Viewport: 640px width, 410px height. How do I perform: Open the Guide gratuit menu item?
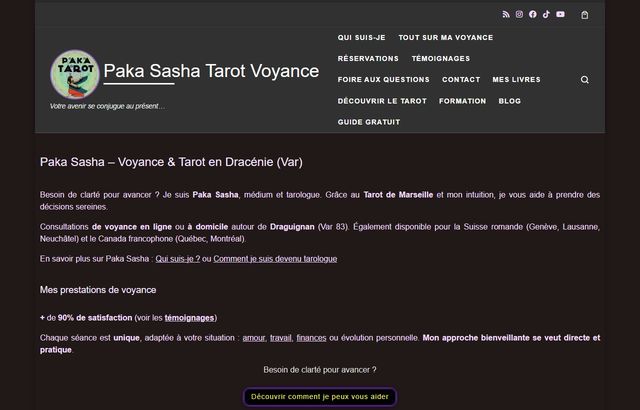click(x=369, y=122)
